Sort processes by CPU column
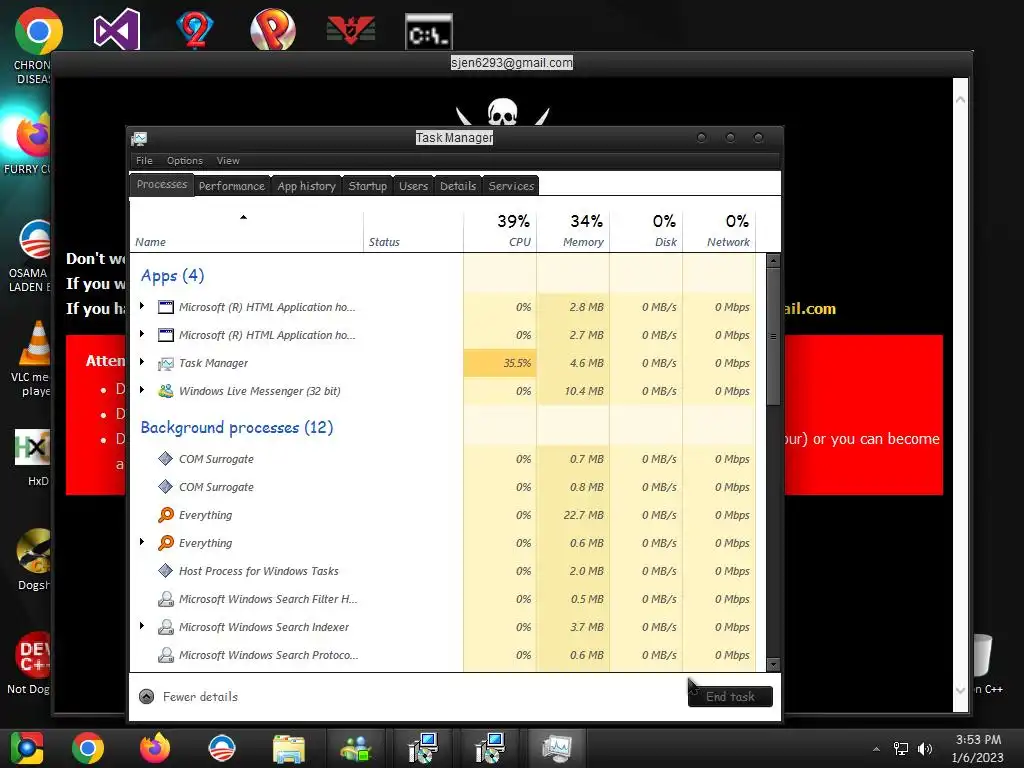This screenshot has width=1024, height=768. click(x=500, y=231)
